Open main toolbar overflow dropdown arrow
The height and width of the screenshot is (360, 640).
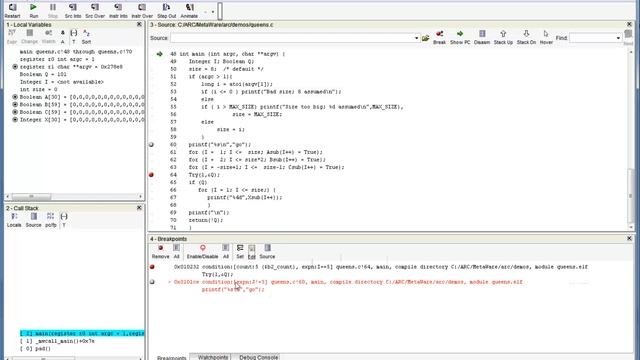point(213,12)
